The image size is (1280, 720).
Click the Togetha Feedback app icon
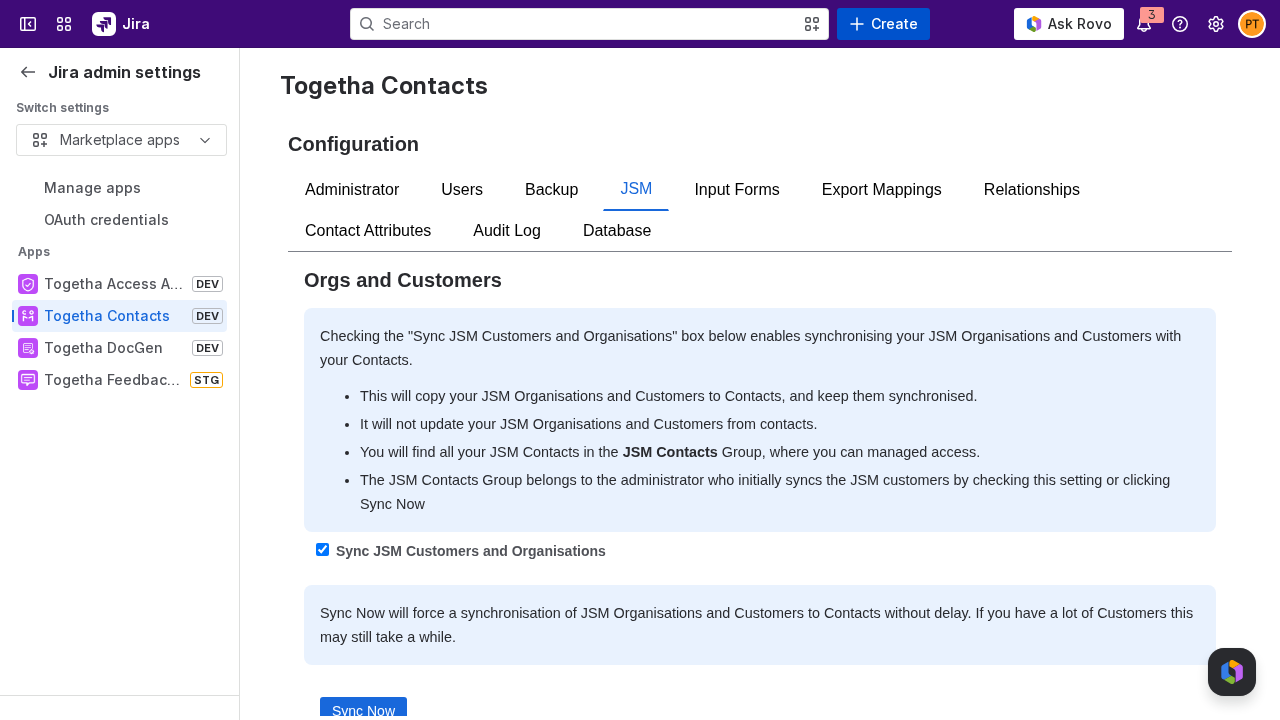(x=28, y=380)
